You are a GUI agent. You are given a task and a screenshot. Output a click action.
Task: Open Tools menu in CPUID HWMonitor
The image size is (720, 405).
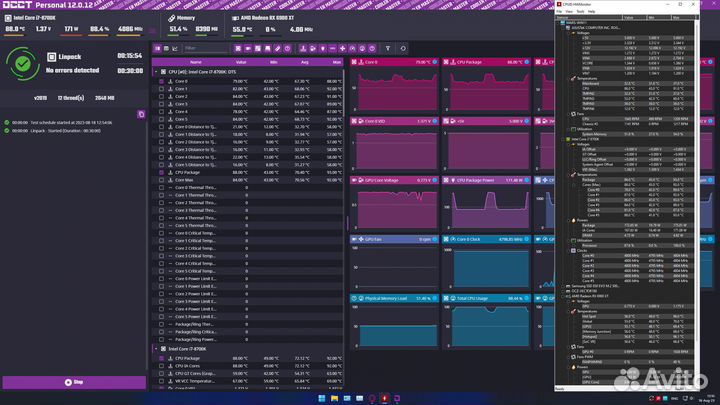click(x=580, y=11)
